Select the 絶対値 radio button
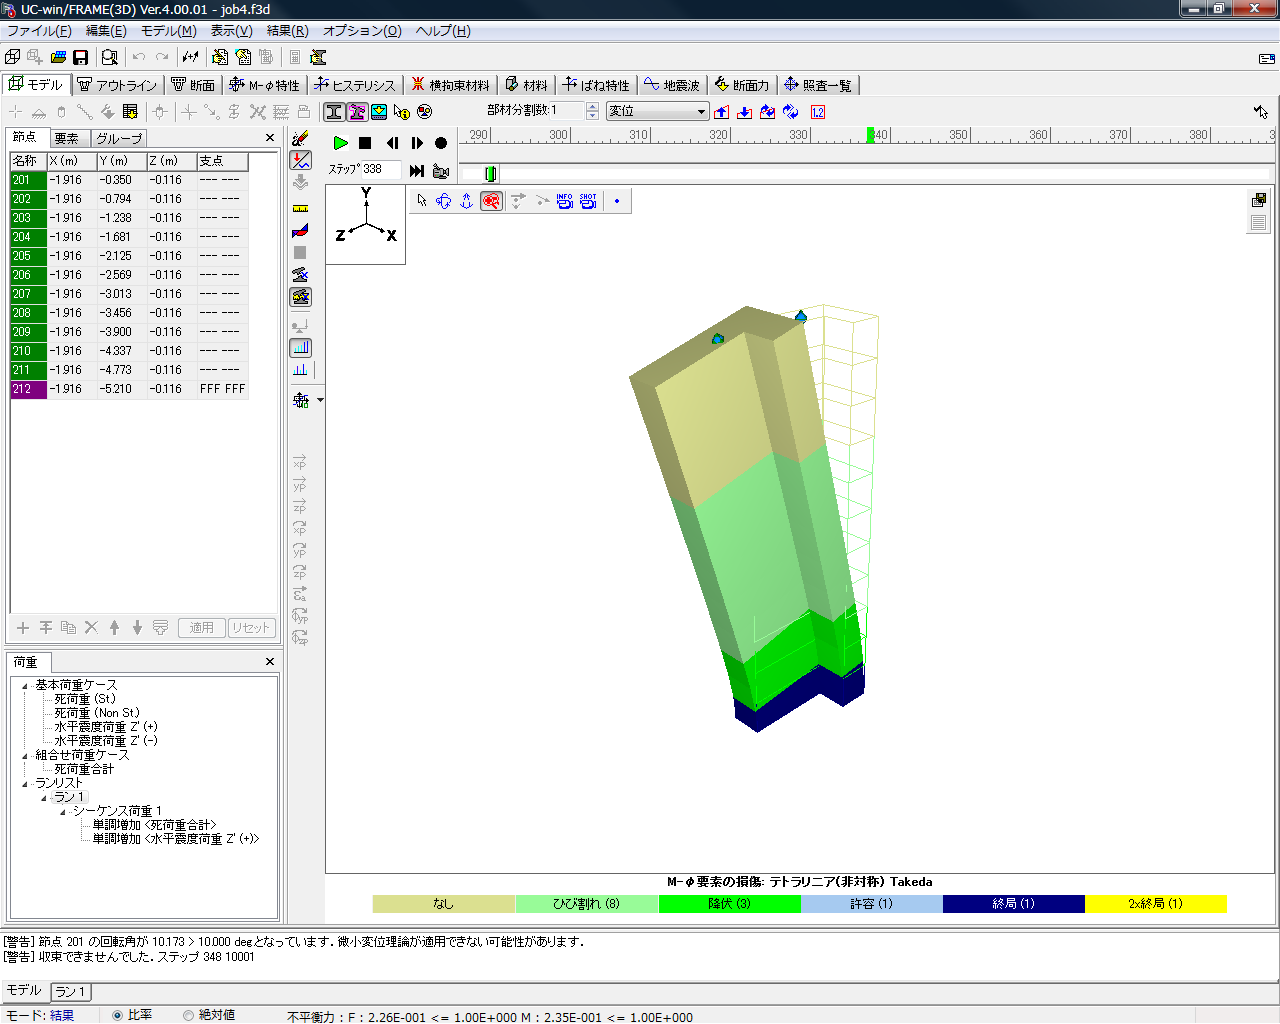This screenshot has height=1024, width=1280. coord(189,1015)
